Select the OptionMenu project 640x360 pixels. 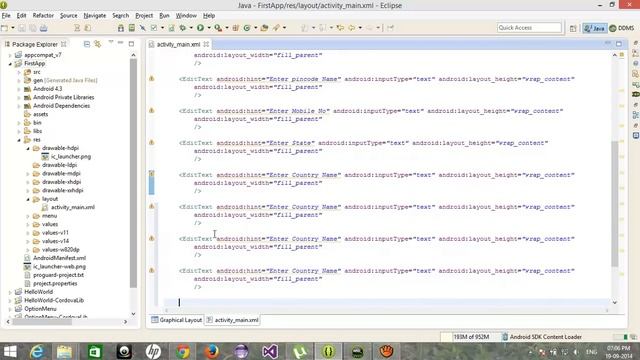tap(36, 309)
